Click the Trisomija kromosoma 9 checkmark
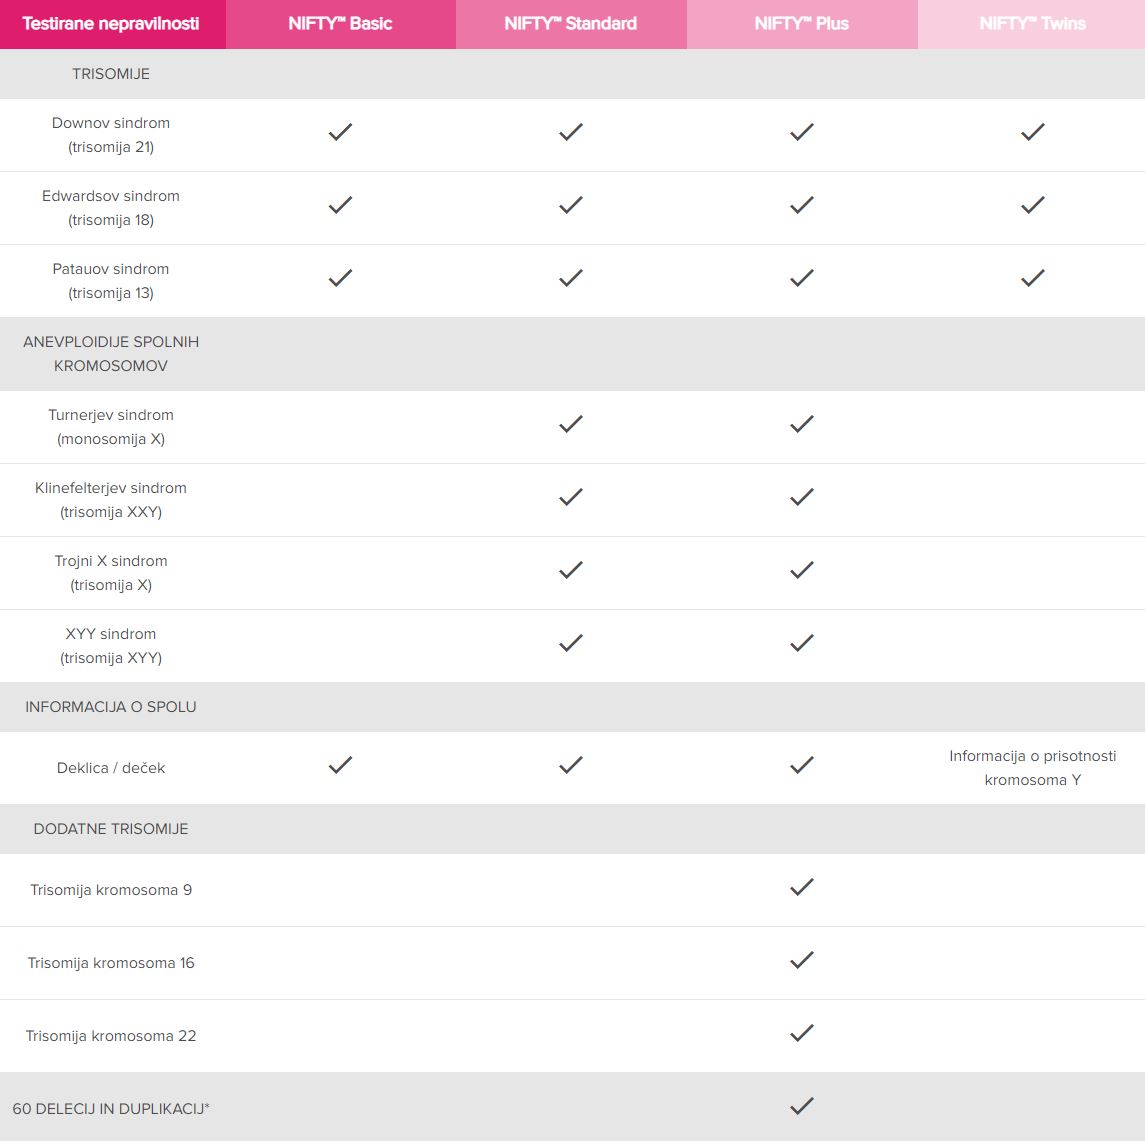This screenshot has width=1145, height=1141. coord(802,887)
